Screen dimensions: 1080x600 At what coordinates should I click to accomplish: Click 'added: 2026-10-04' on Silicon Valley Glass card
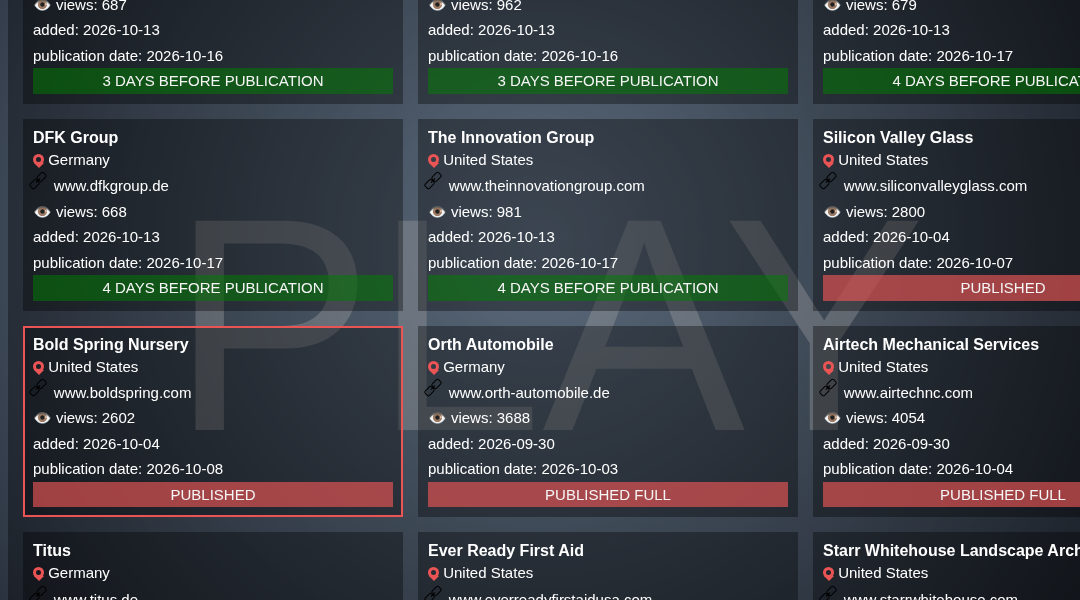886,237
